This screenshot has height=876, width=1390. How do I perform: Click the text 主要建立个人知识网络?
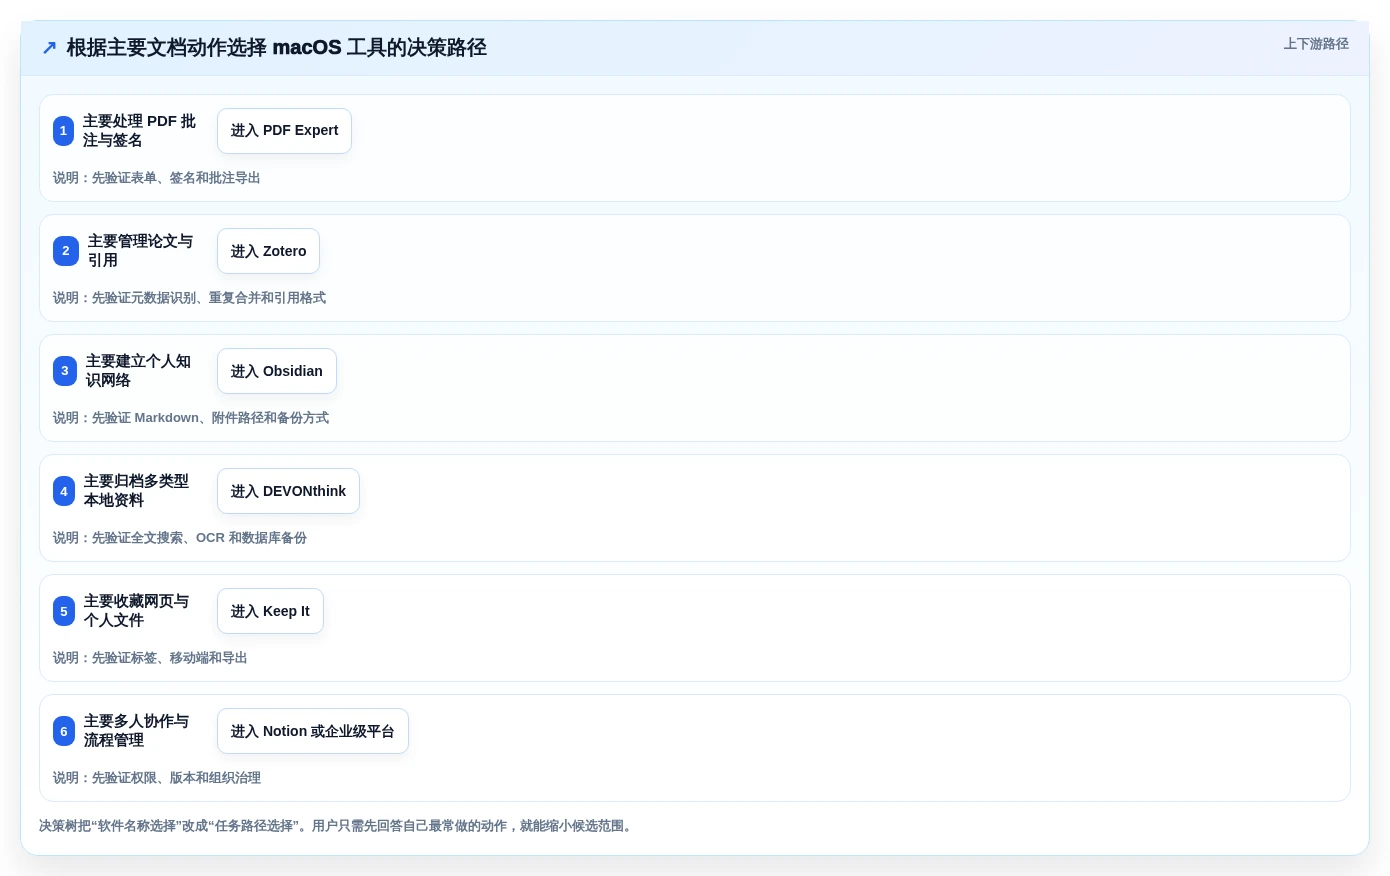pos(139,371)
